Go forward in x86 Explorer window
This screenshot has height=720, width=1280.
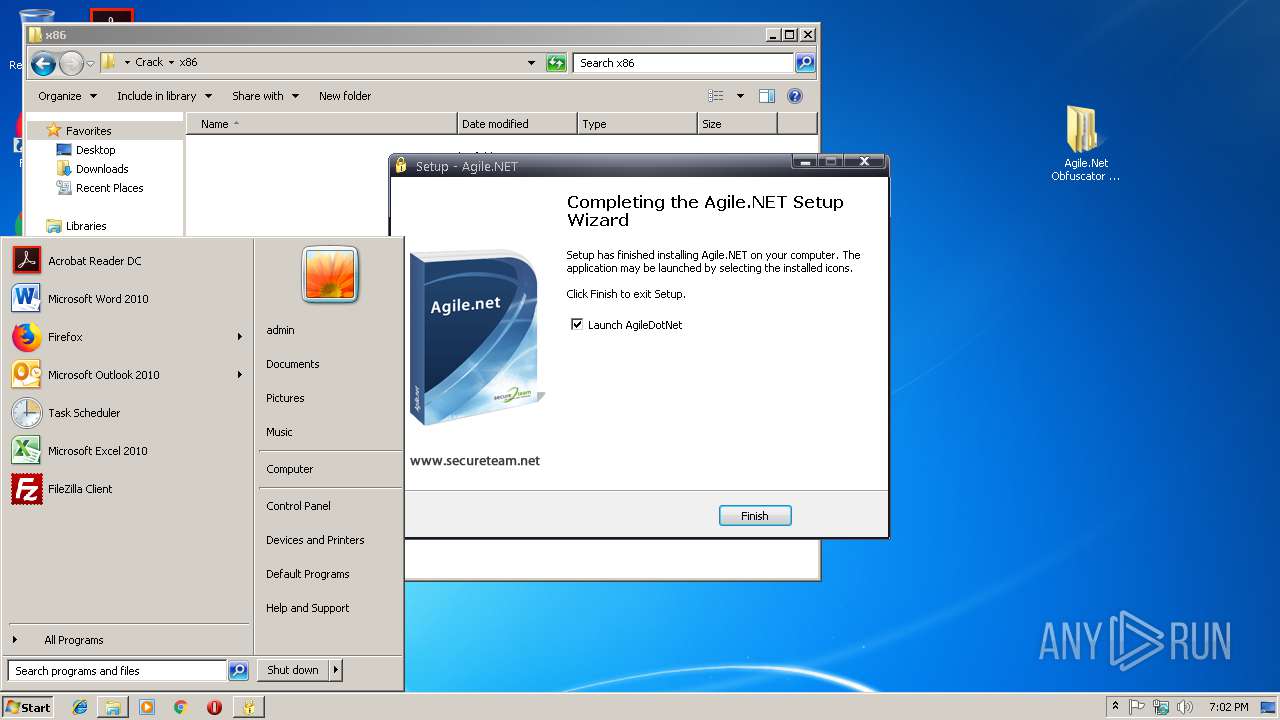71,64
